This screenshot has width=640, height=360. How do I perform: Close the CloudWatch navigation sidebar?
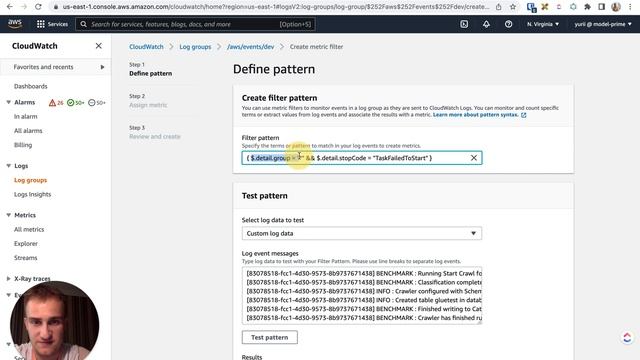pos(98,46)
